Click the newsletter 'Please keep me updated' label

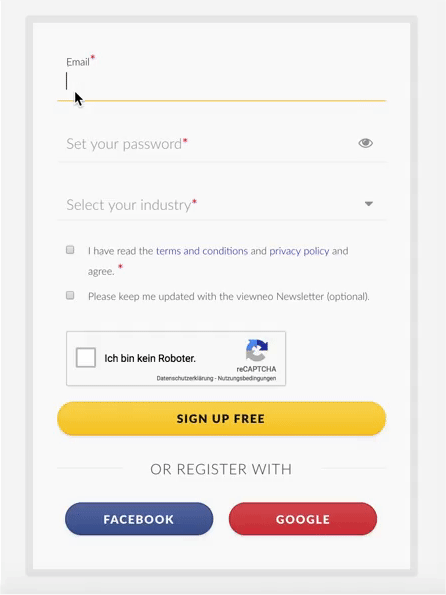point(229,296)
